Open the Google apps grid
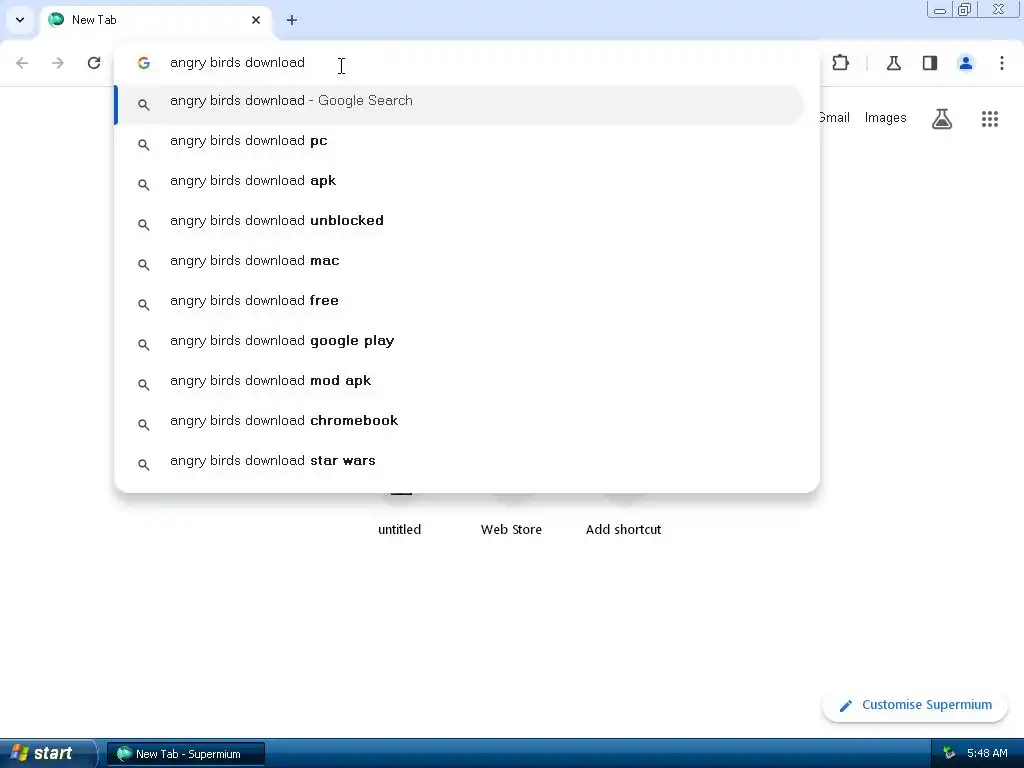 coord(989,118)
